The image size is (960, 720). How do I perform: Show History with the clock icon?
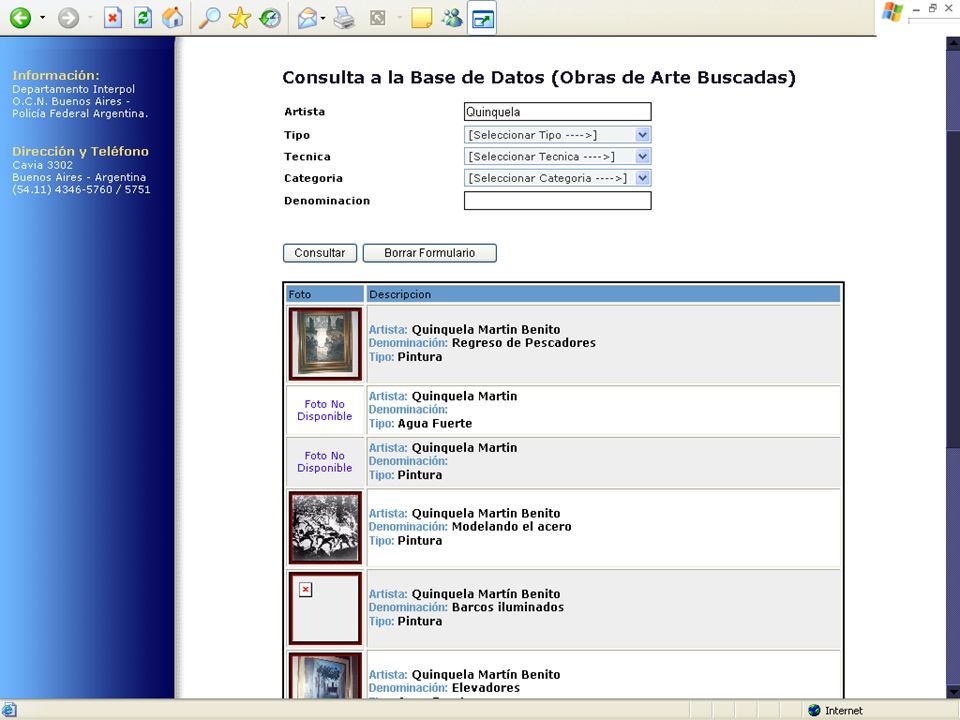click(x=270, y=18)
